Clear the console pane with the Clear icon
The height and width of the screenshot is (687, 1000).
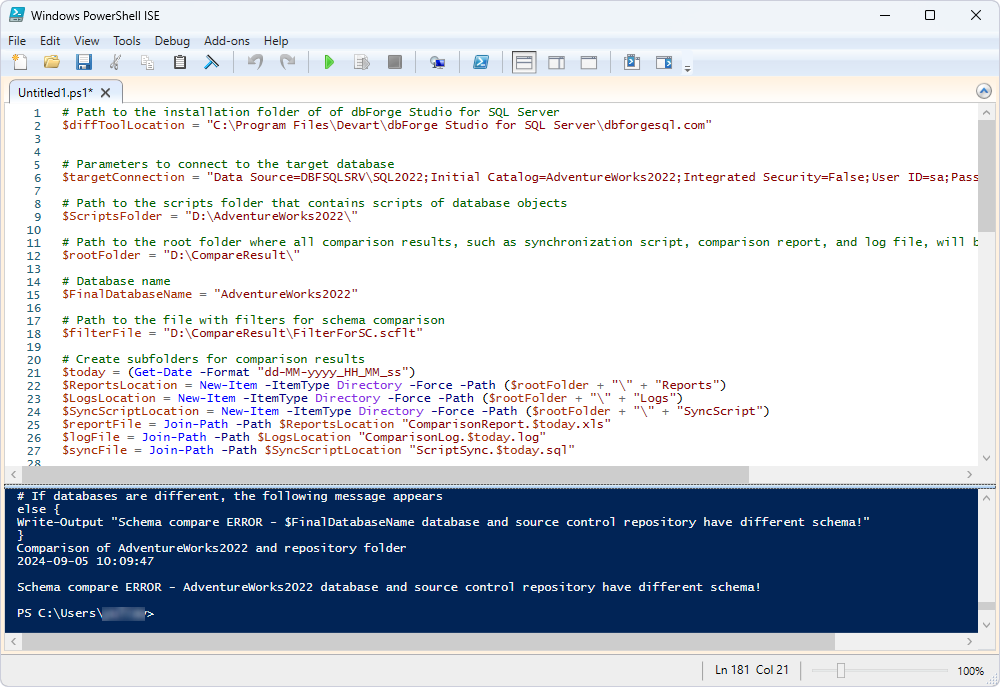click(x=212, y=63)
